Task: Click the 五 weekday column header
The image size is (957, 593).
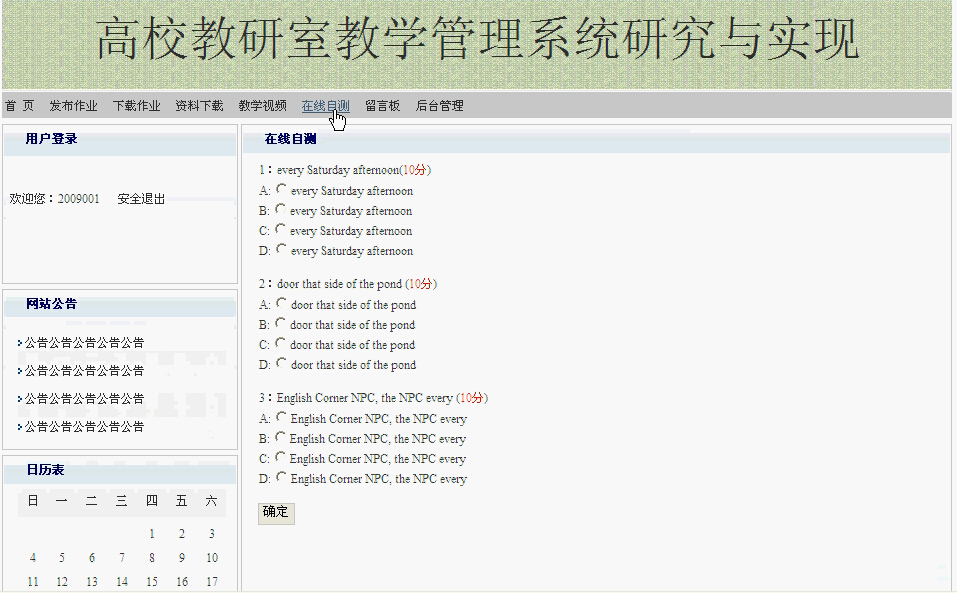Action: 181,501
